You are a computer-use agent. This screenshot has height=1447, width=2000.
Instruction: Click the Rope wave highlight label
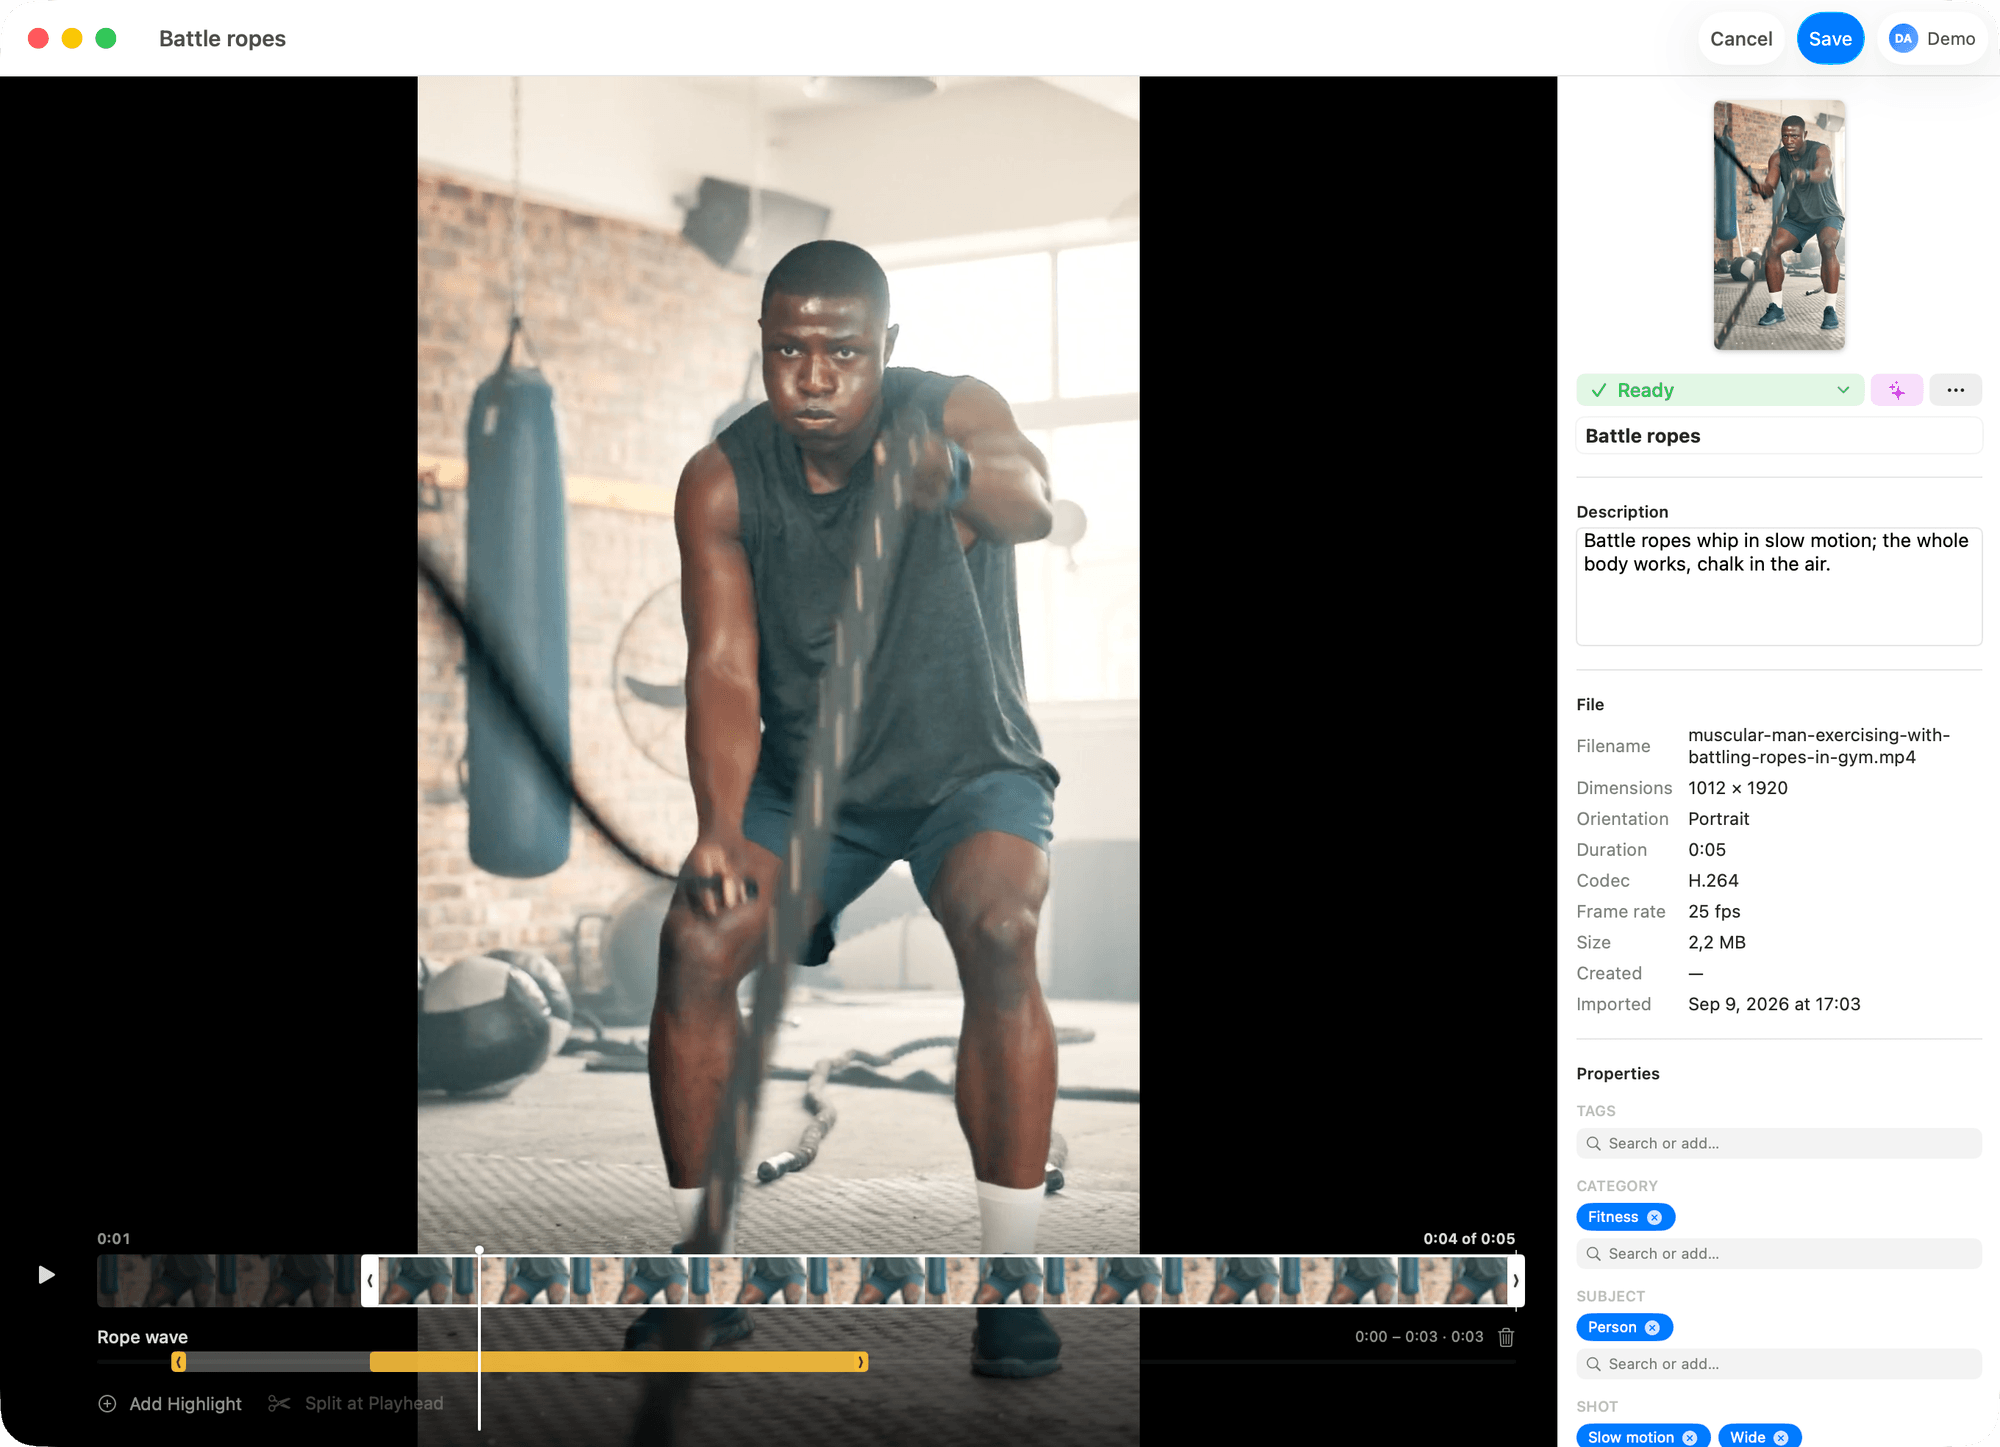click(142, 1337)
